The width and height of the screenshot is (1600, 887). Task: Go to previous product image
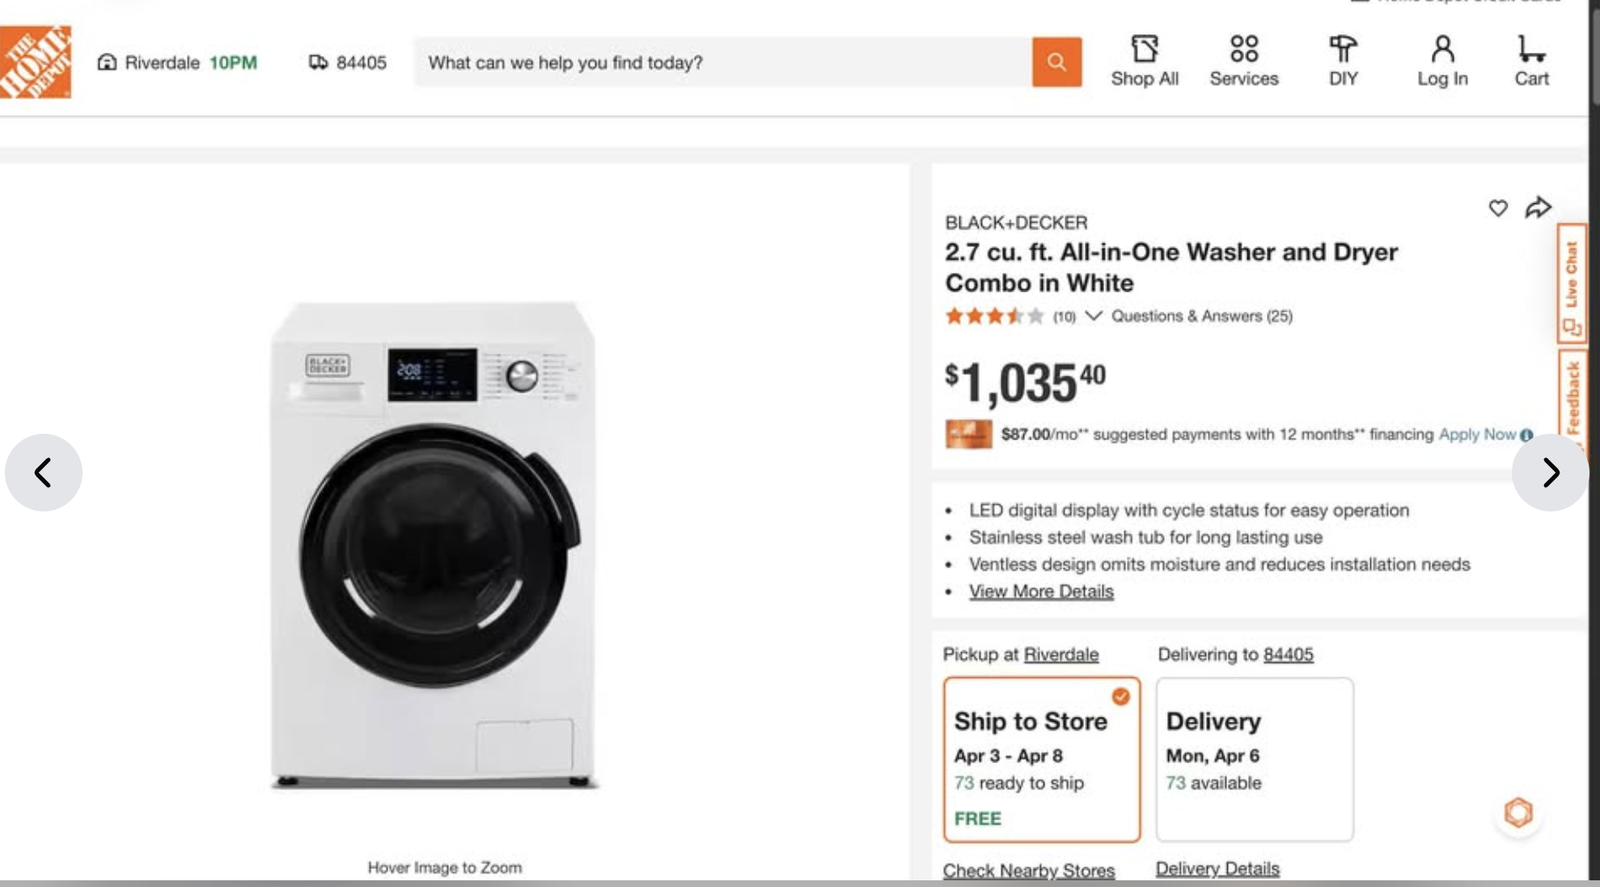click(43, 472)
